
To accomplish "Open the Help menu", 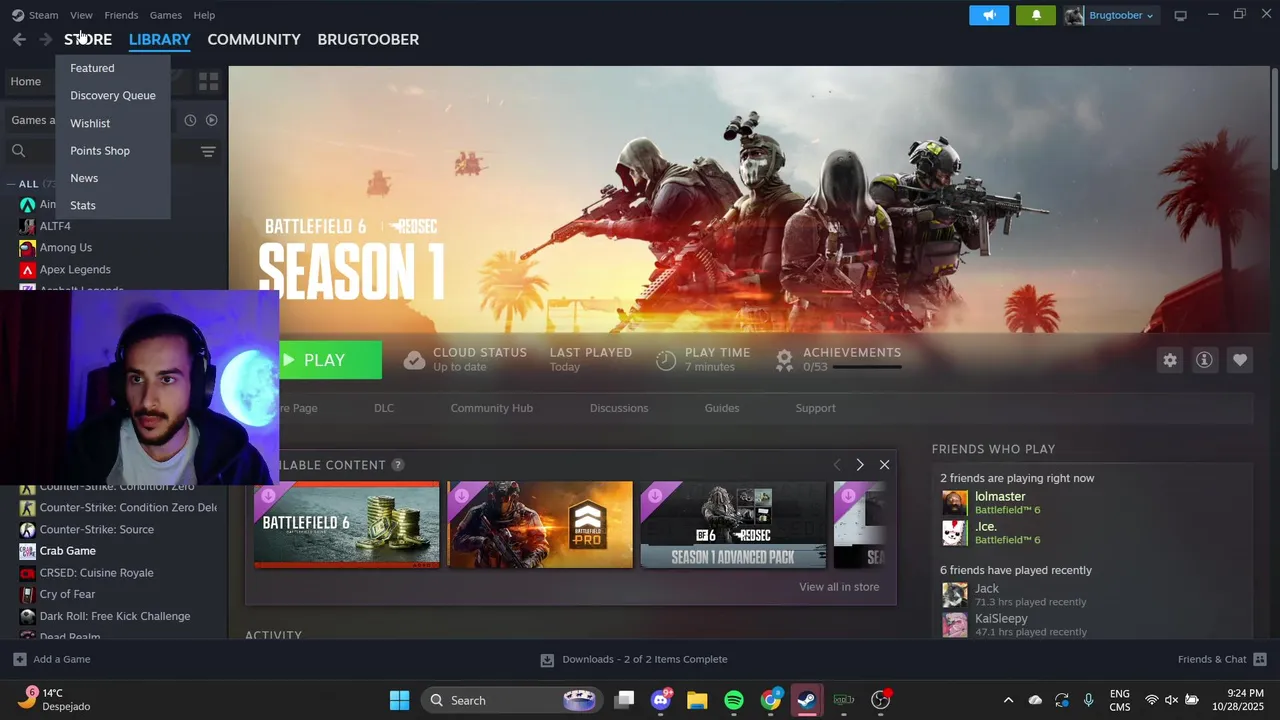I will point(204,15).
